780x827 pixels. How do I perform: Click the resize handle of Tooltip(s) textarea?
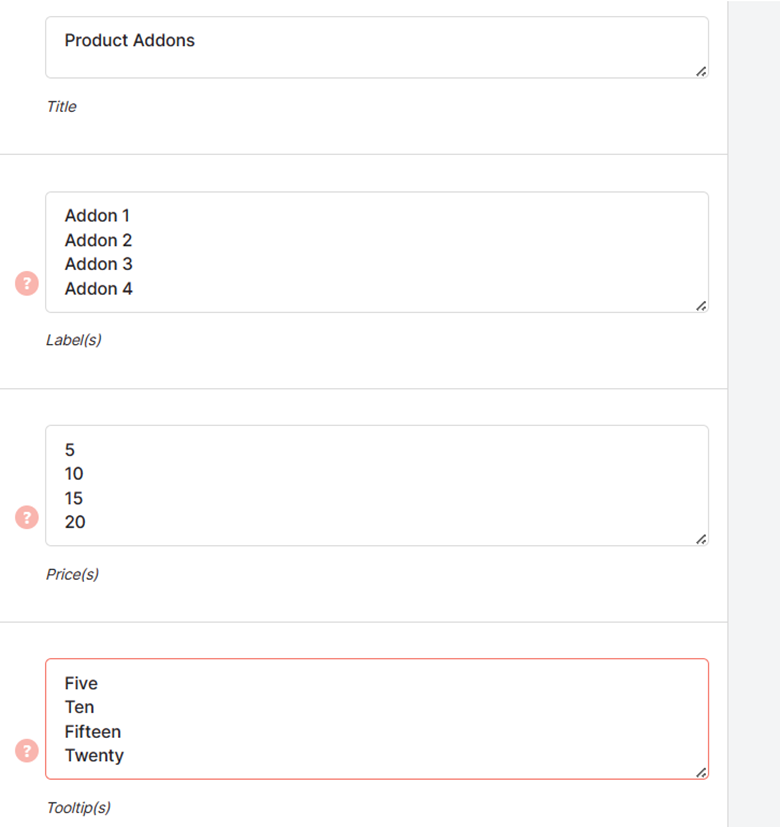point(701,773)
